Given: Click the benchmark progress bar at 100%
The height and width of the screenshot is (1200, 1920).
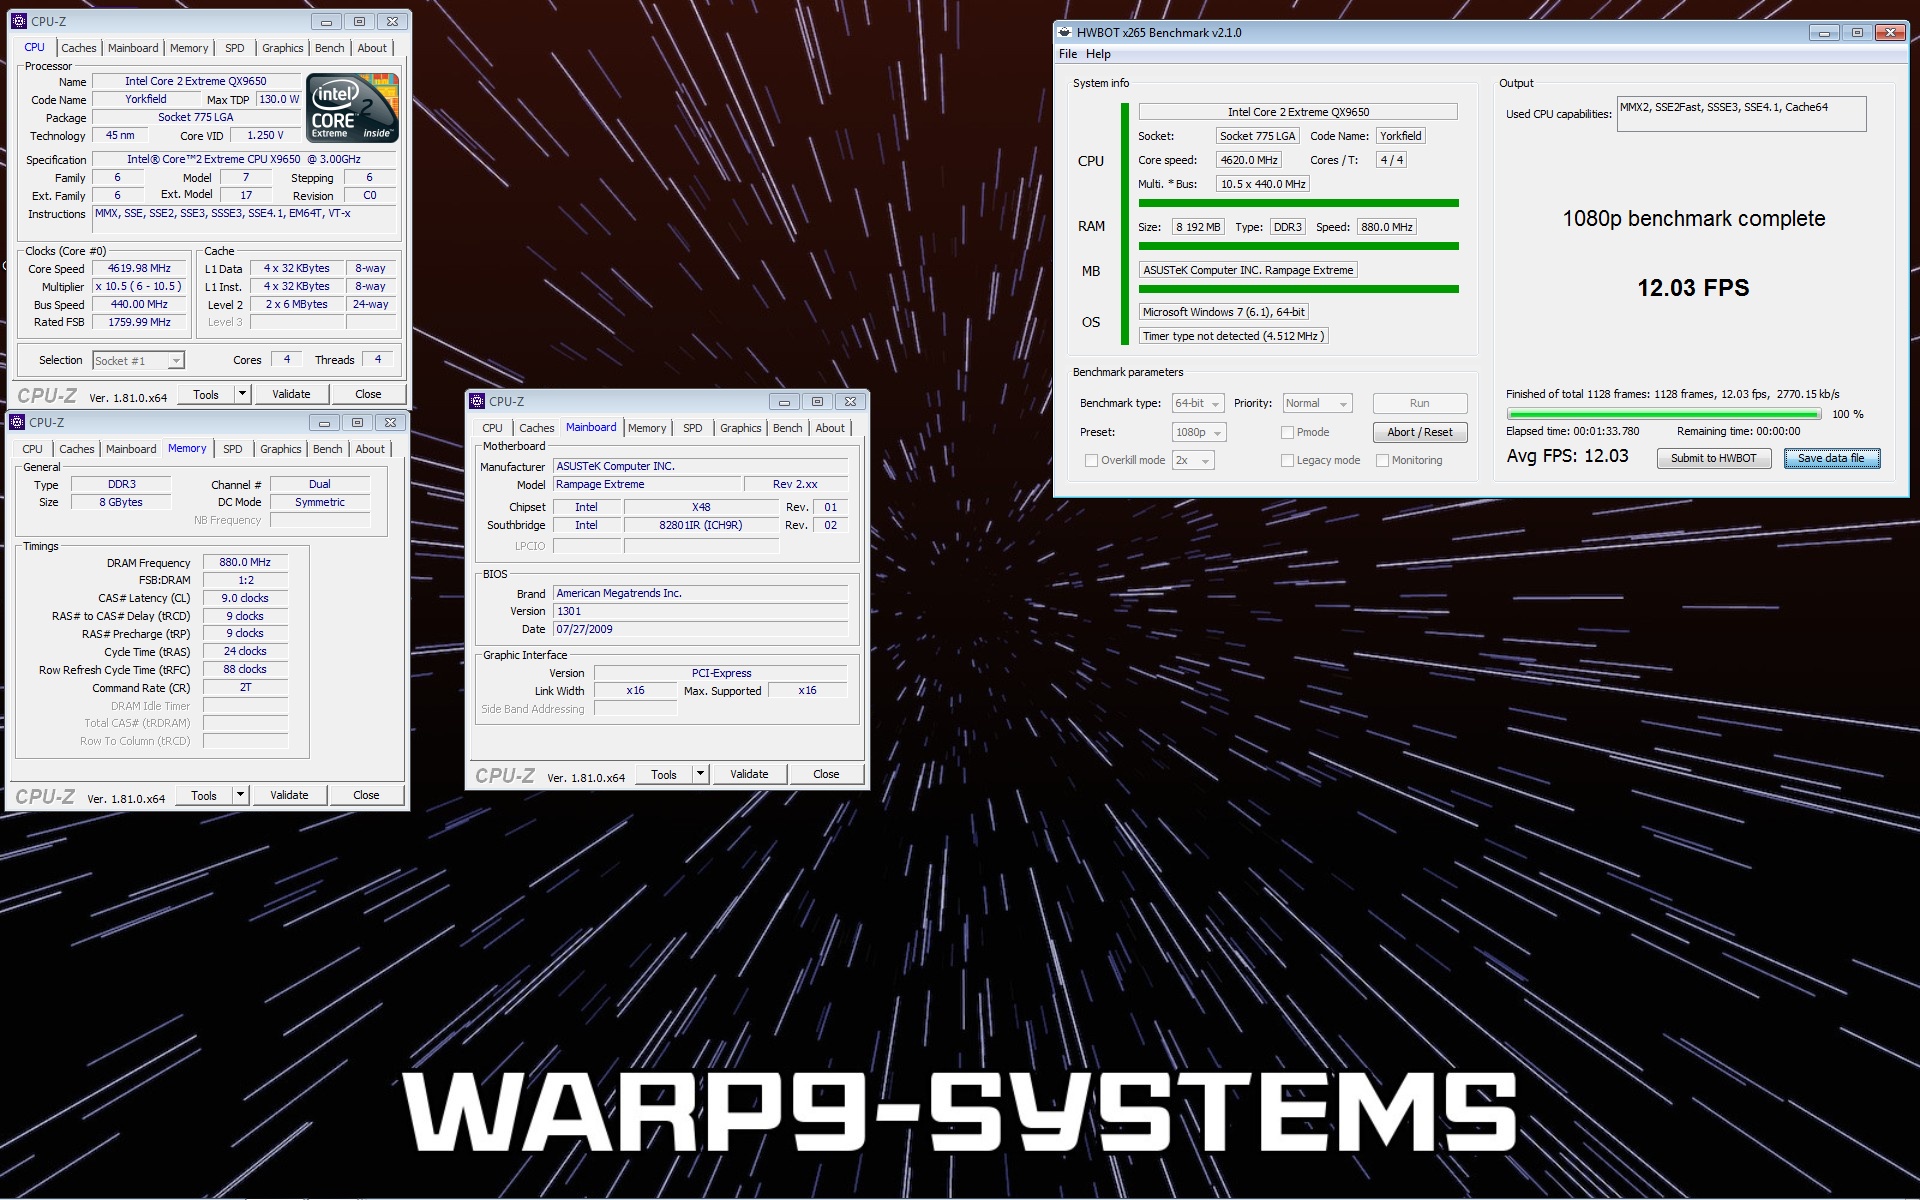Looking at the screenshot, I should [x=1664, y=414].
